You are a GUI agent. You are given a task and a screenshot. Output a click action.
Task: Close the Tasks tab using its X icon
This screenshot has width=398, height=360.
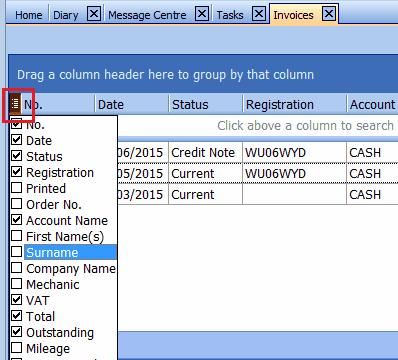(x=259, y=14)
